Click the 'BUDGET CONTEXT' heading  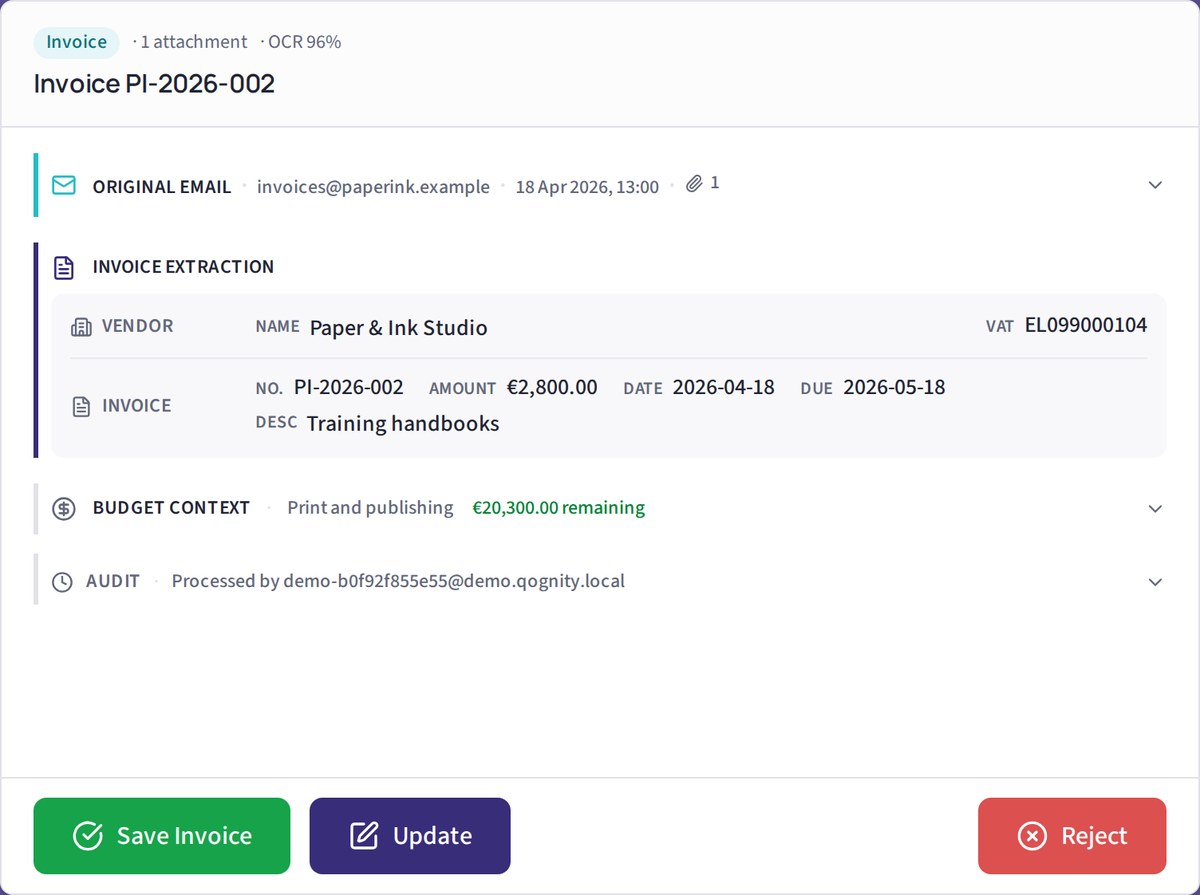(171, 508)
